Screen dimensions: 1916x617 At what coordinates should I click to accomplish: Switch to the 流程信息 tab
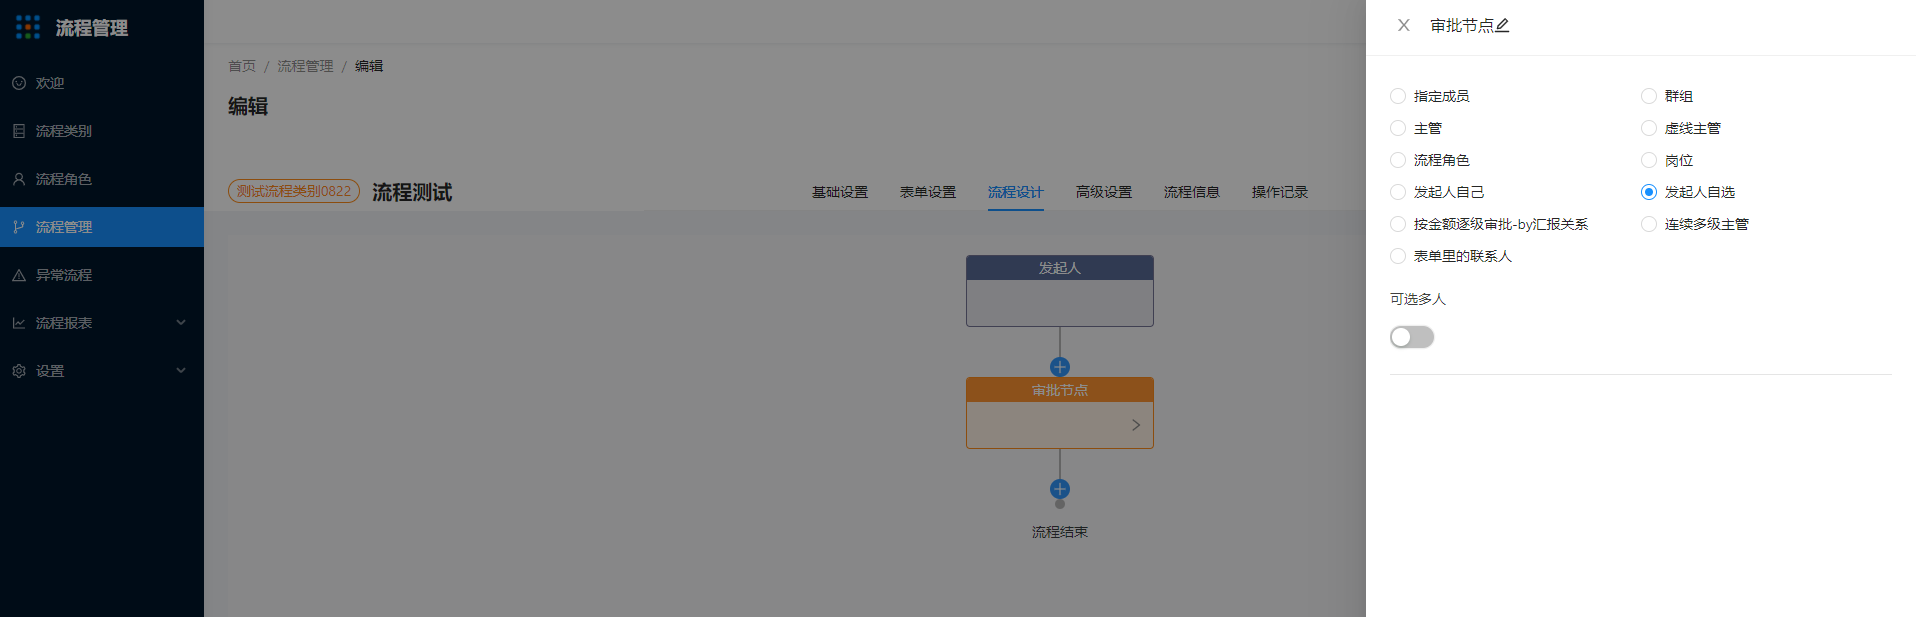point(1192,192)
